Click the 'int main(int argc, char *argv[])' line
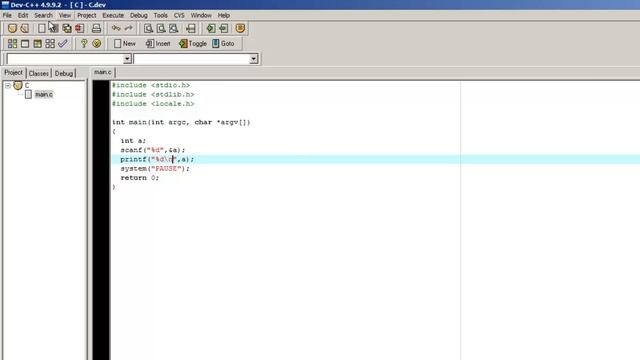 click(x=181, y=122)
